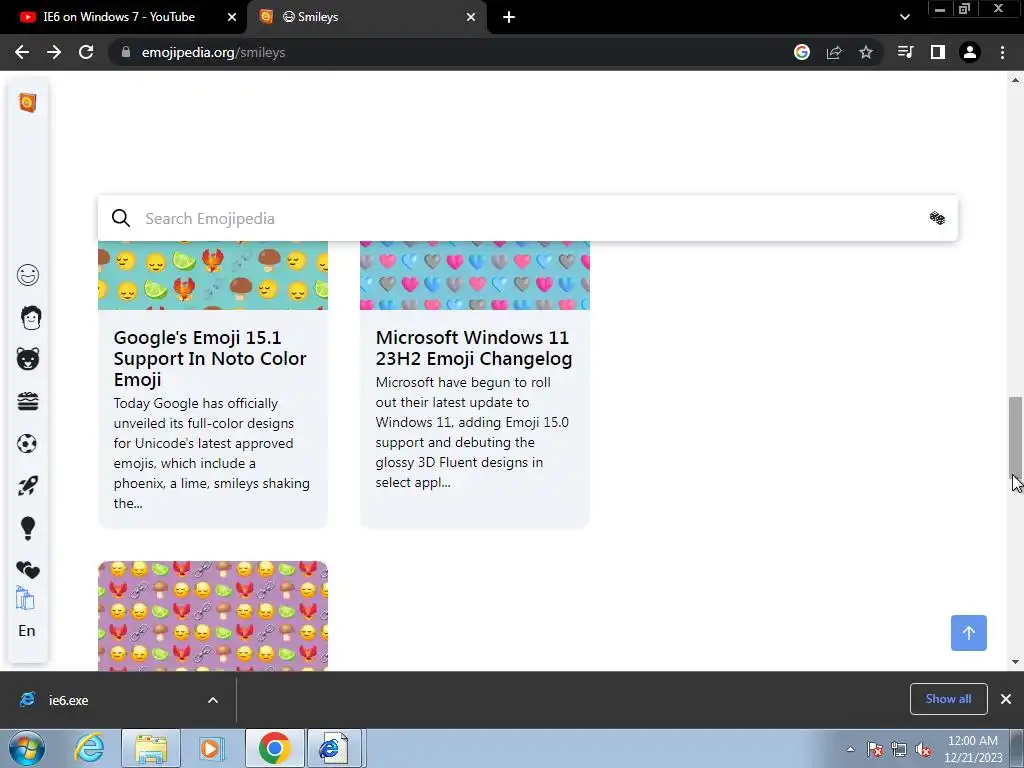Open the Activities soccer ball category icon
Viewport: 1024px width, 768px height.
click(x=27, y=443)
